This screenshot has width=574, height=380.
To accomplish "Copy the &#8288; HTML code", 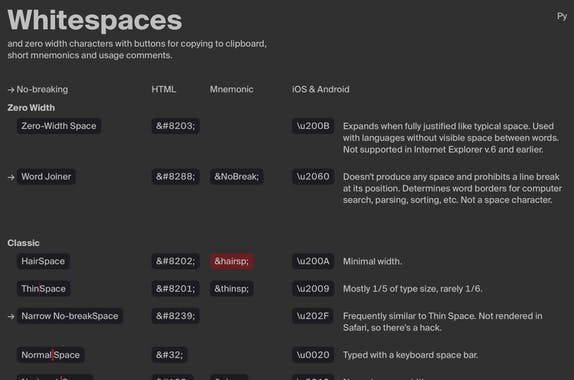I will [x=175, y=176].
